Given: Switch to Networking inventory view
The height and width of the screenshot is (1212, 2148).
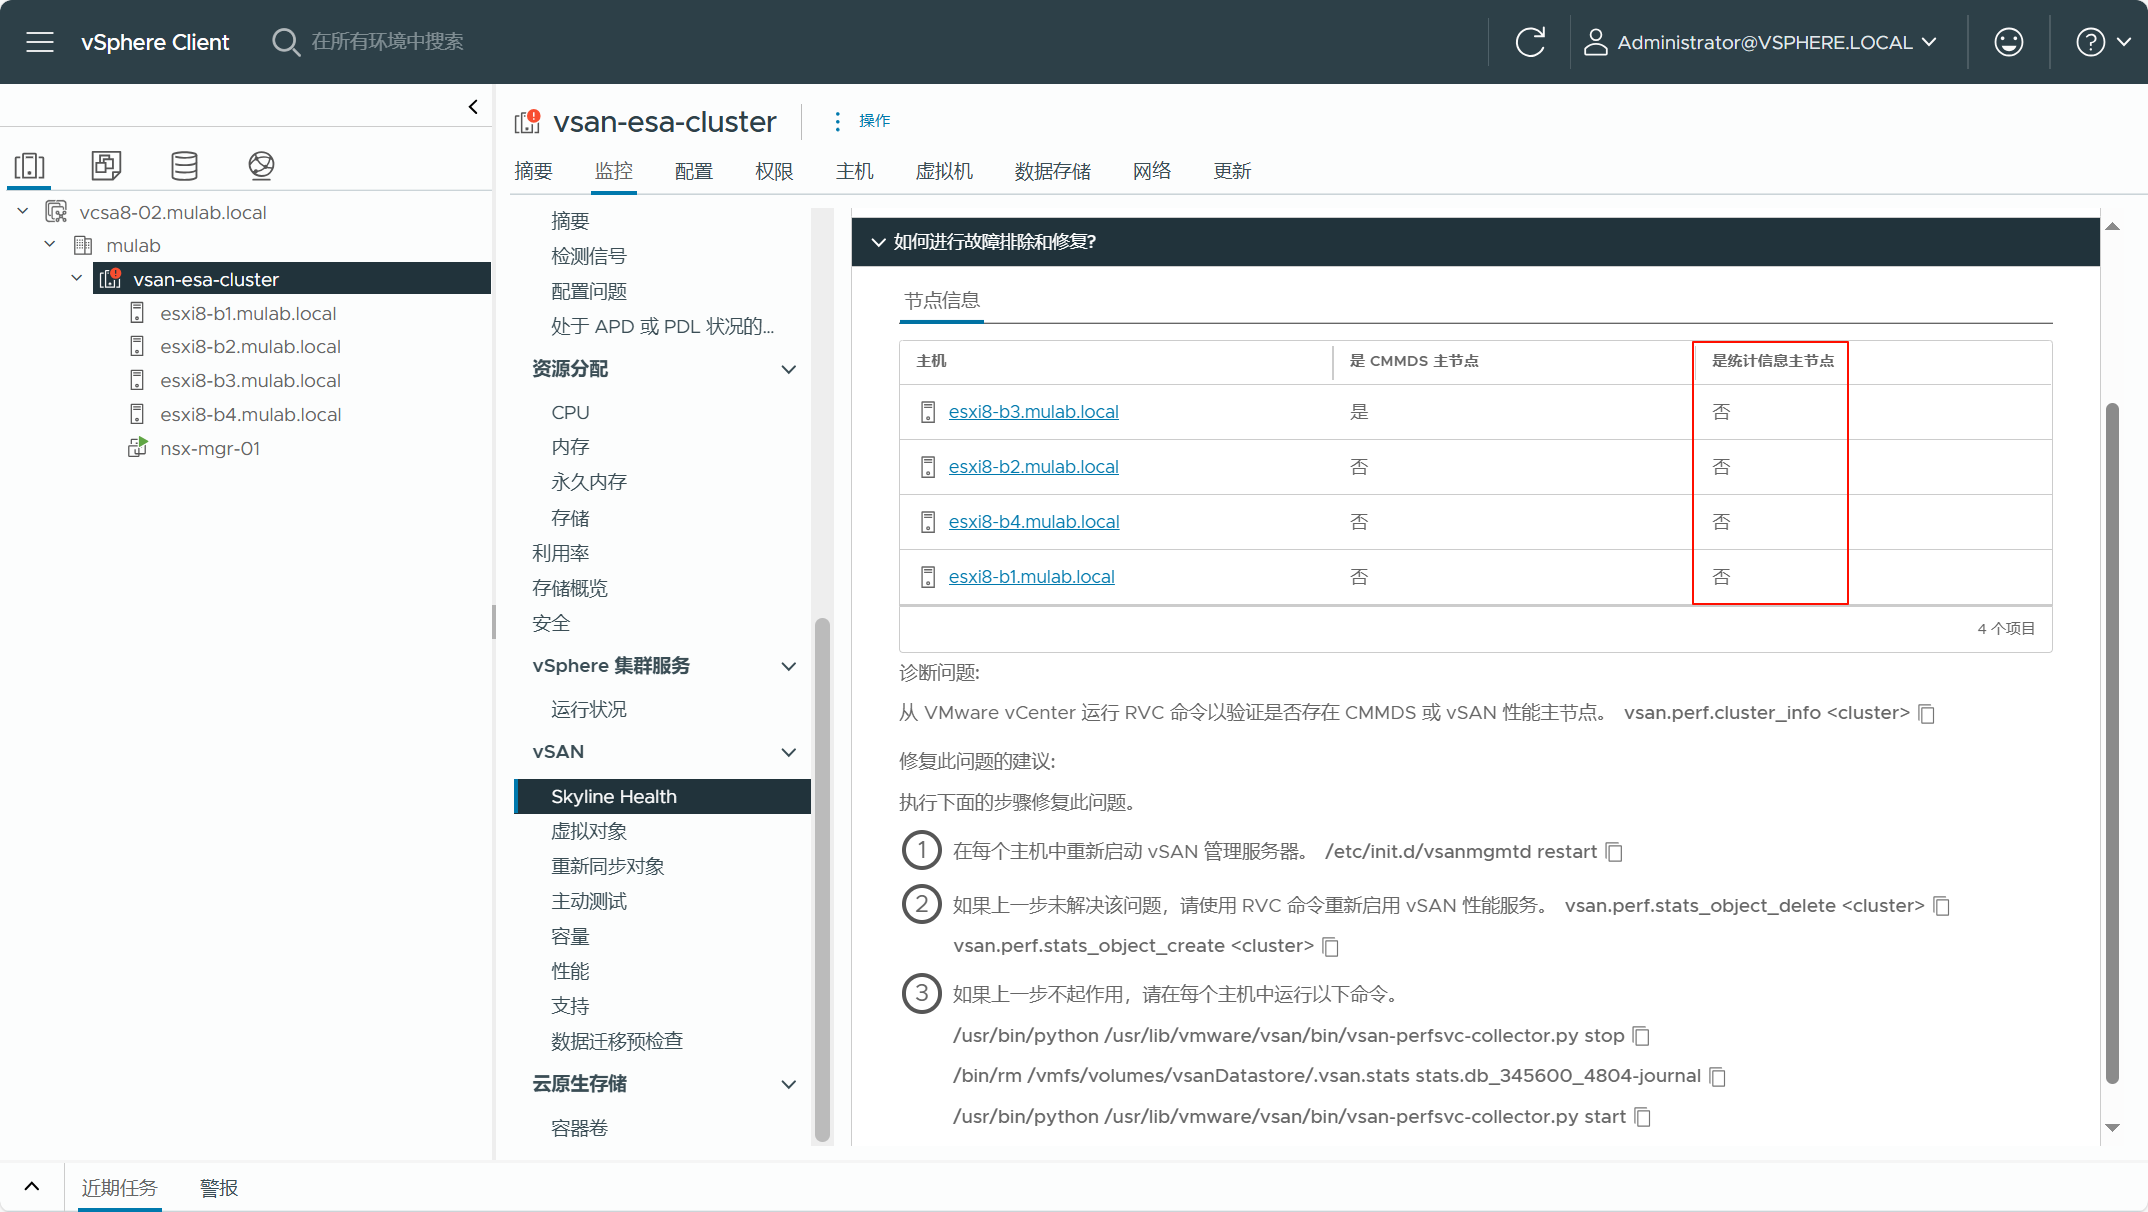Looking at the screenshot, I should coord(261,166).
